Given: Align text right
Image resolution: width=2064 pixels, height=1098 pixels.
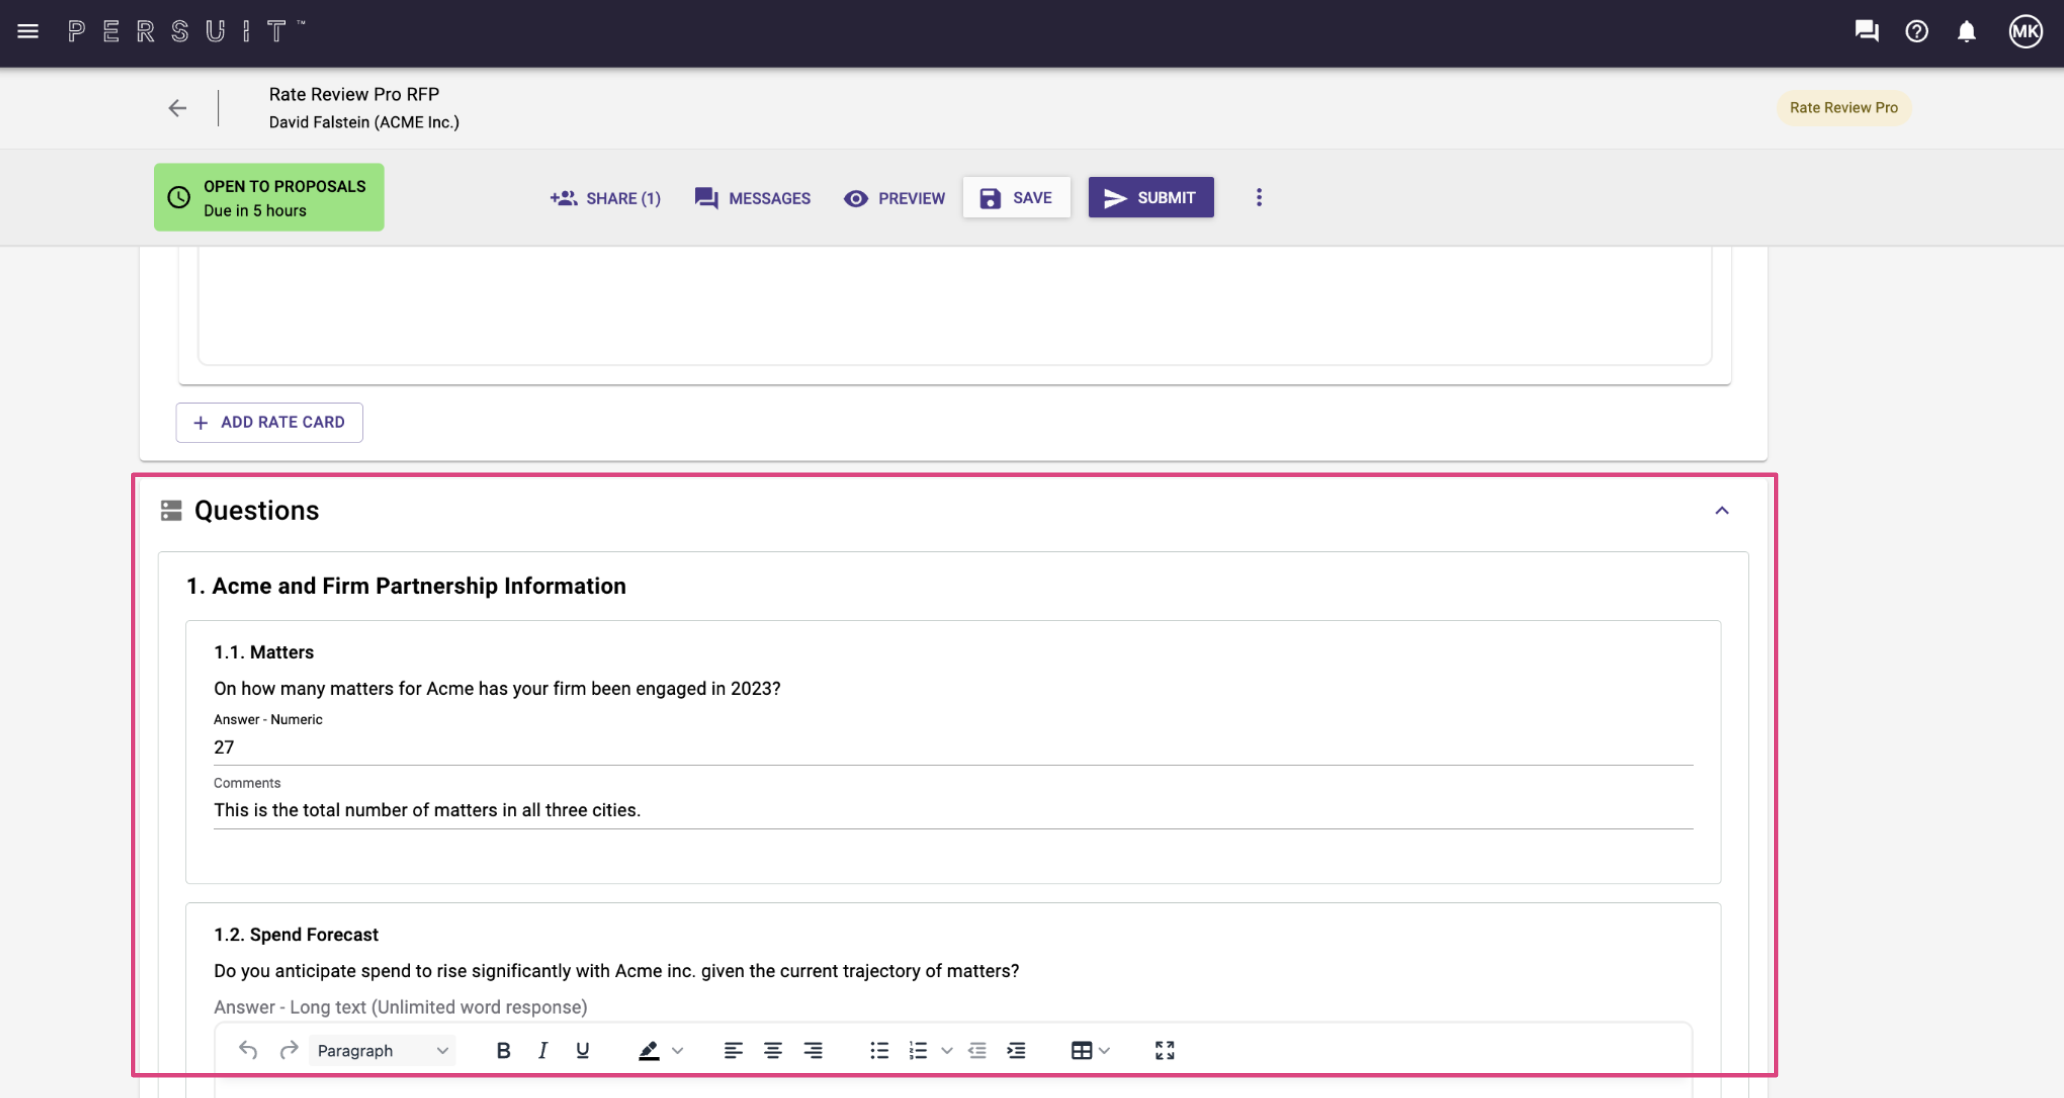Looking at the screenshot, I should 813,1050.
